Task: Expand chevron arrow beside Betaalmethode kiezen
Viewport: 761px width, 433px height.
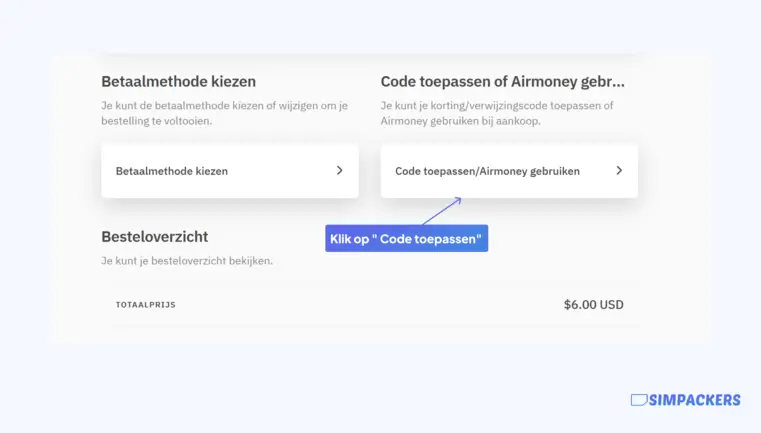Action: pos(340,170)
